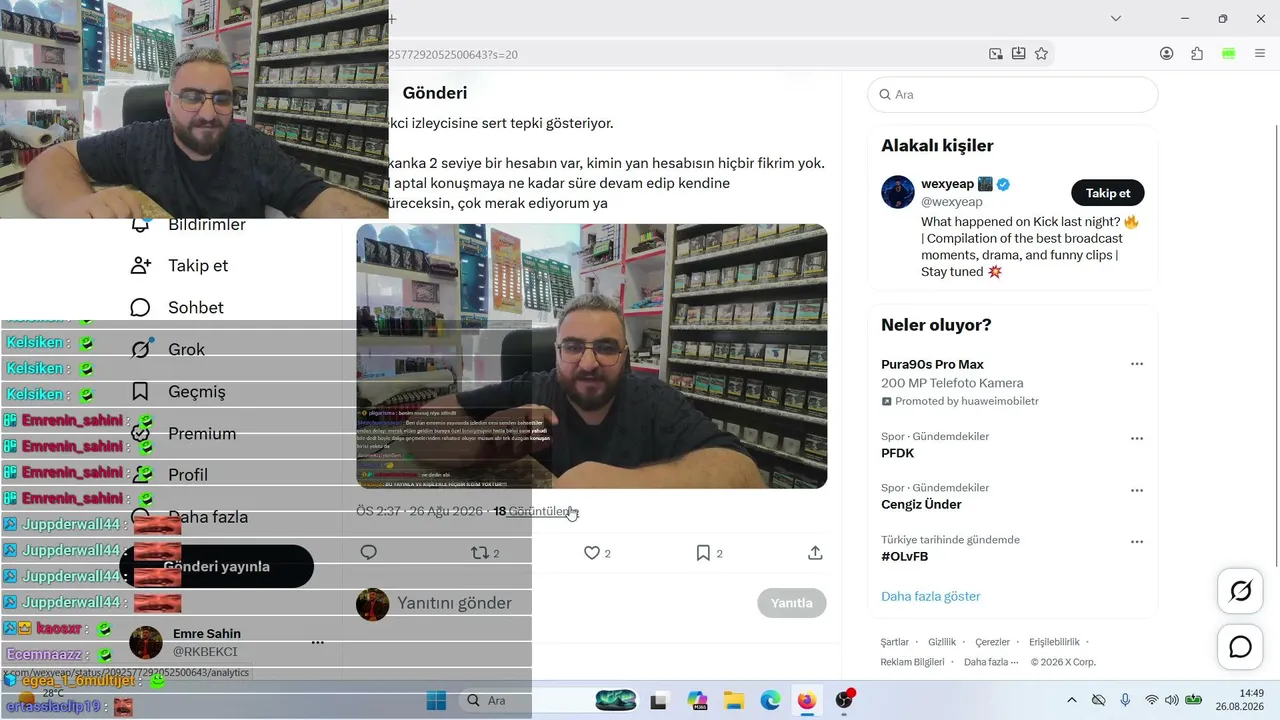This screenshot has height=720, width=1280.
Task: Open Wi-Fi network settings in tray
Action: pyautogui.click(x=1151, y=700)
